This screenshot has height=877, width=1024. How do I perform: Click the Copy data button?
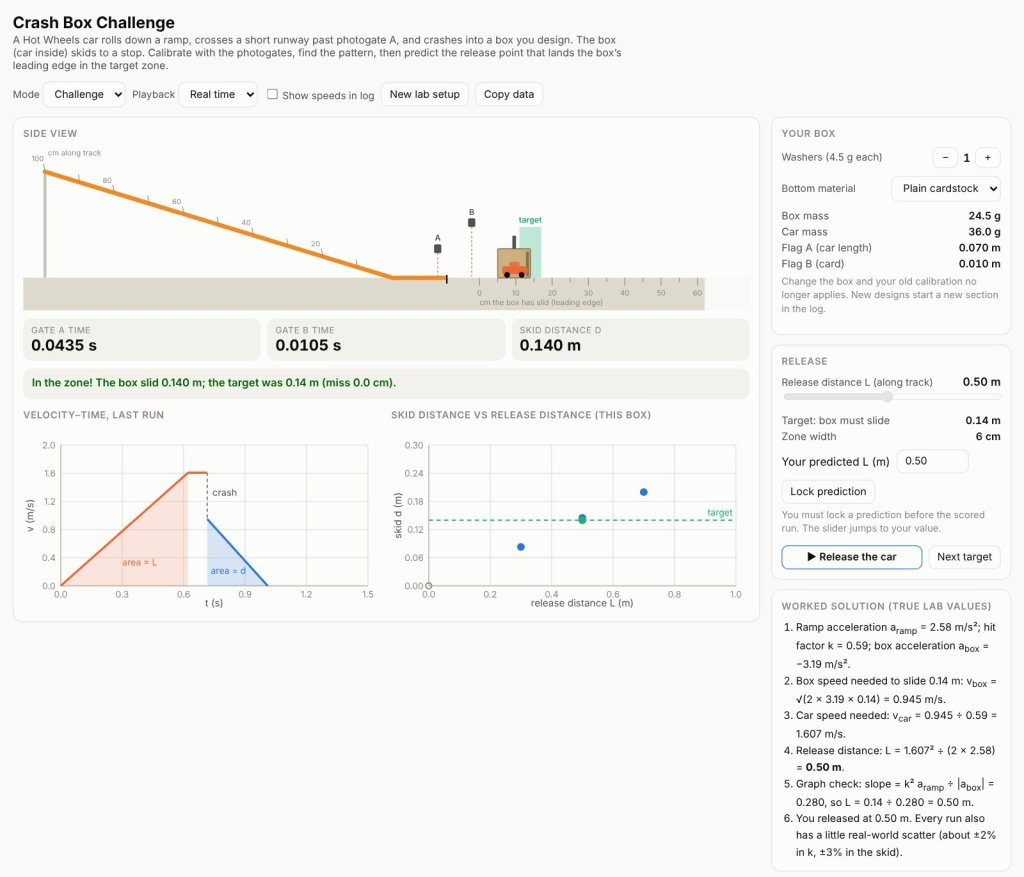tap(509, 95)
